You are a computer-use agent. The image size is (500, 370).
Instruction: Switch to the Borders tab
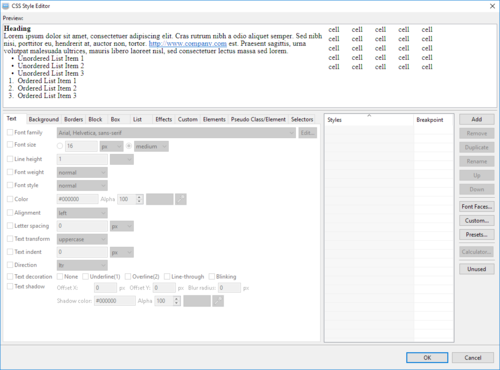coord(73,119)
